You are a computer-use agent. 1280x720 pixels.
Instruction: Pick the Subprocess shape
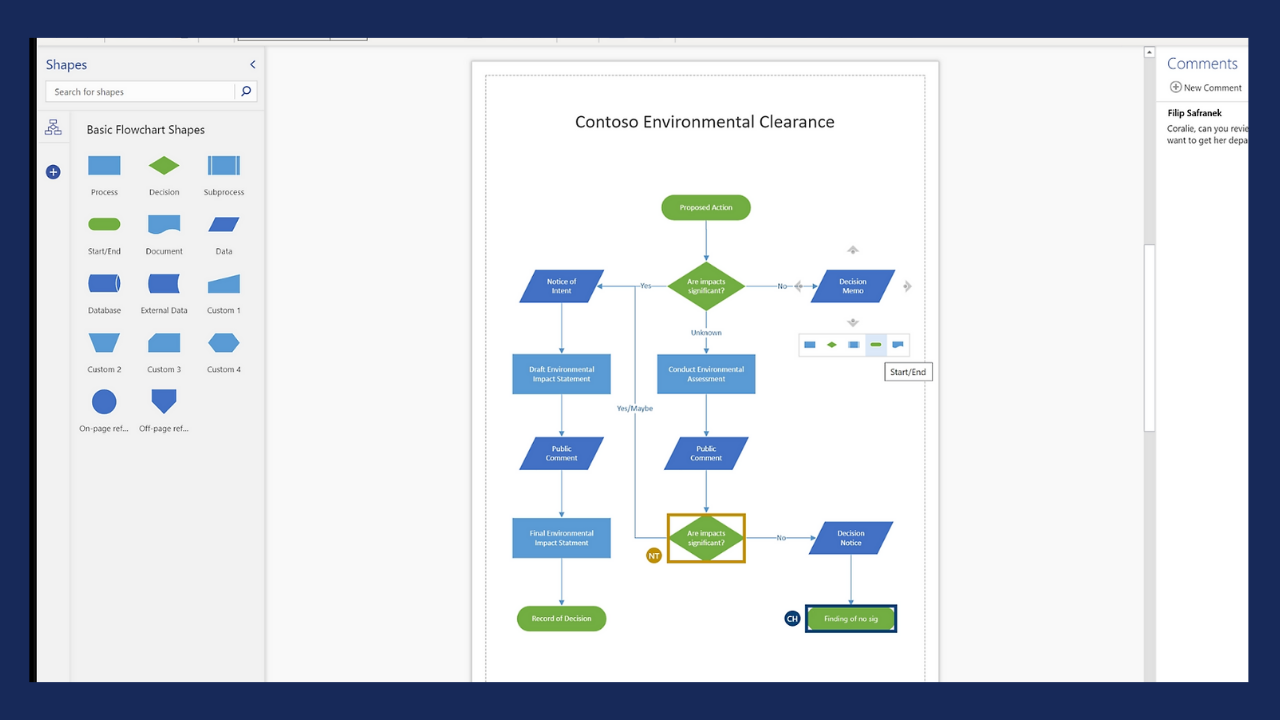tap(223, 166)
